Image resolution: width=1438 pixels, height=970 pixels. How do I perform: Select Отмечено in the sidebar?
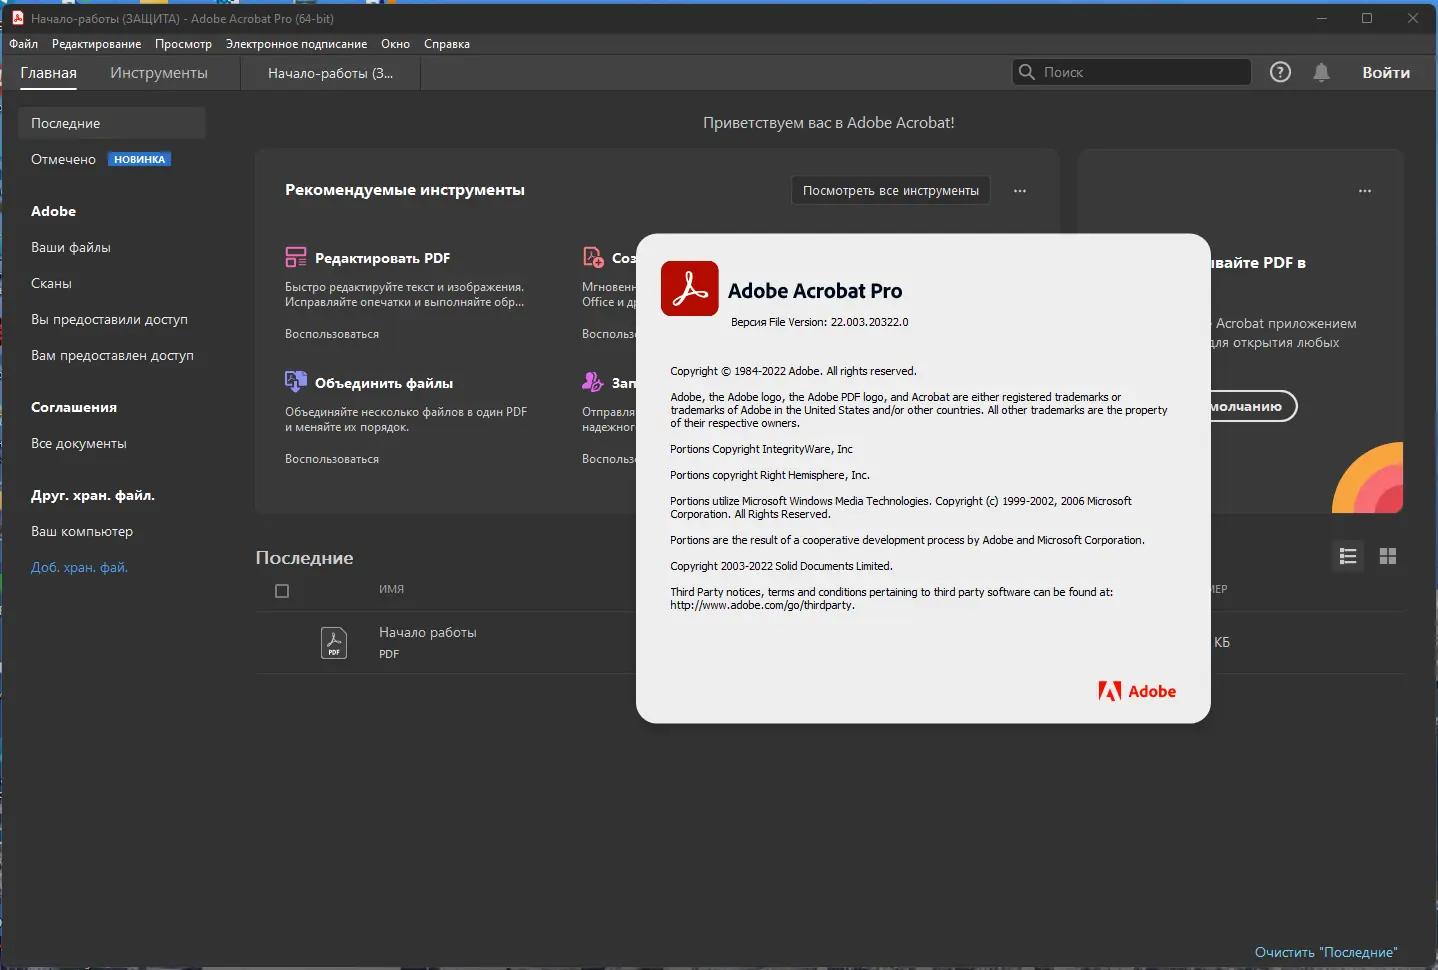click(x=64, y=159)
